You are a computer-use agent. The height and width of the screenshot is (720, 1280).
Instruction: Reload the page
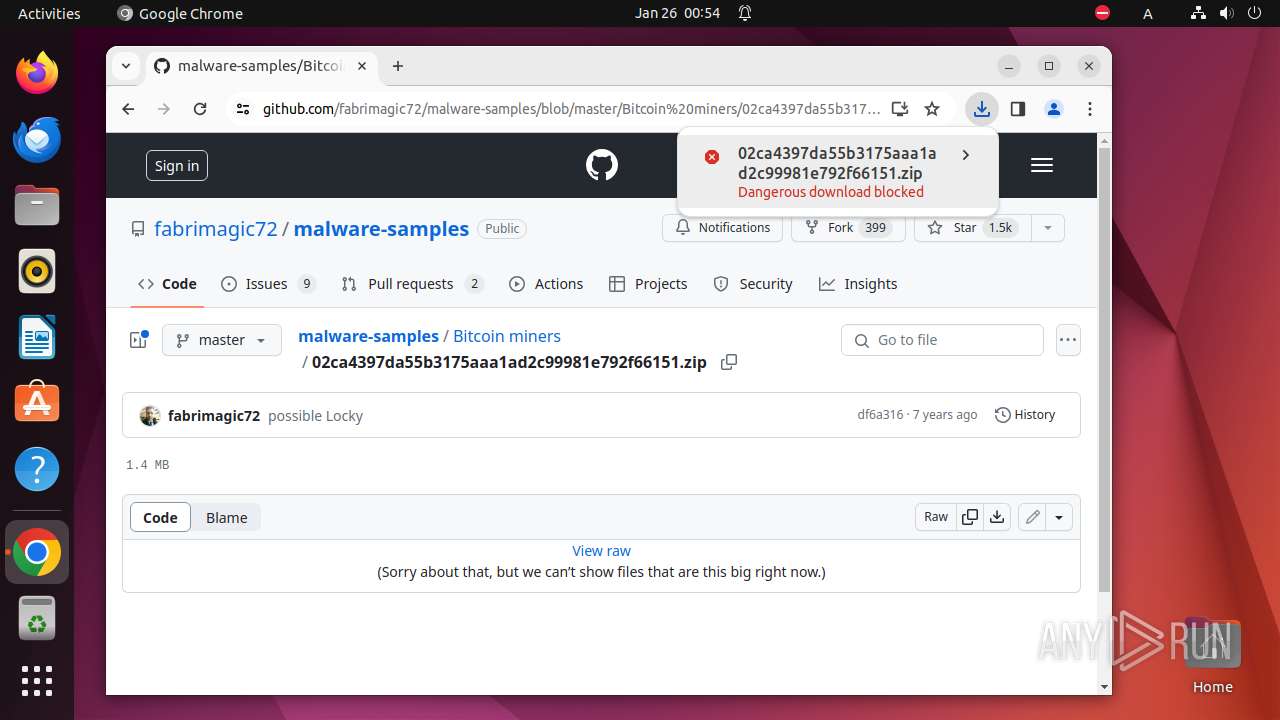(x=200, y=109)
